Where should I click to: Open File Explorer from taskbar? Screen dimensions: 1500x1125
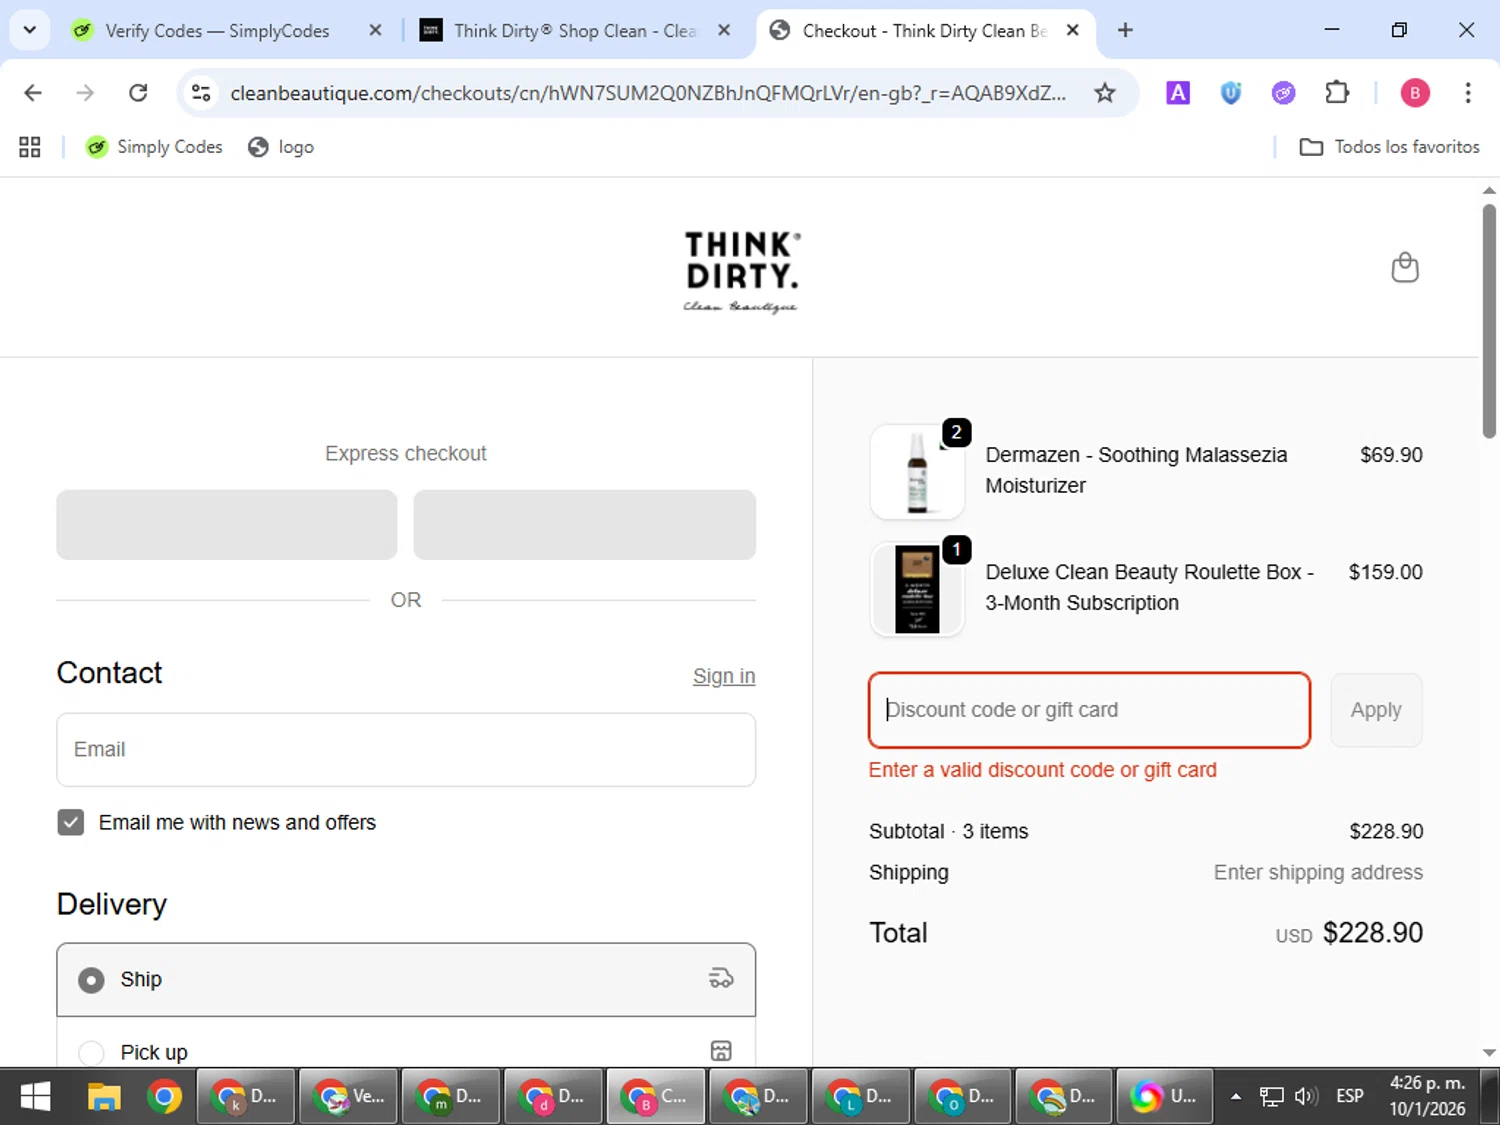coord(103,1097)
